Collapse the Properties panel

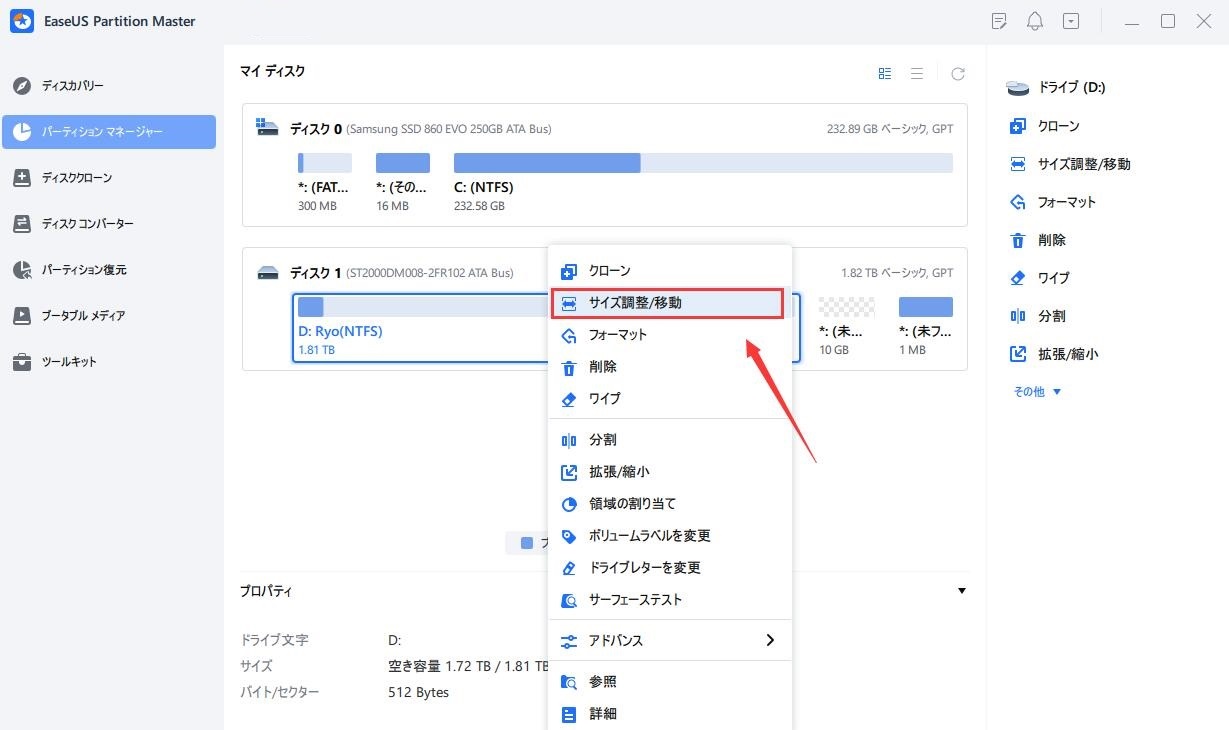(x=961, y=590)
